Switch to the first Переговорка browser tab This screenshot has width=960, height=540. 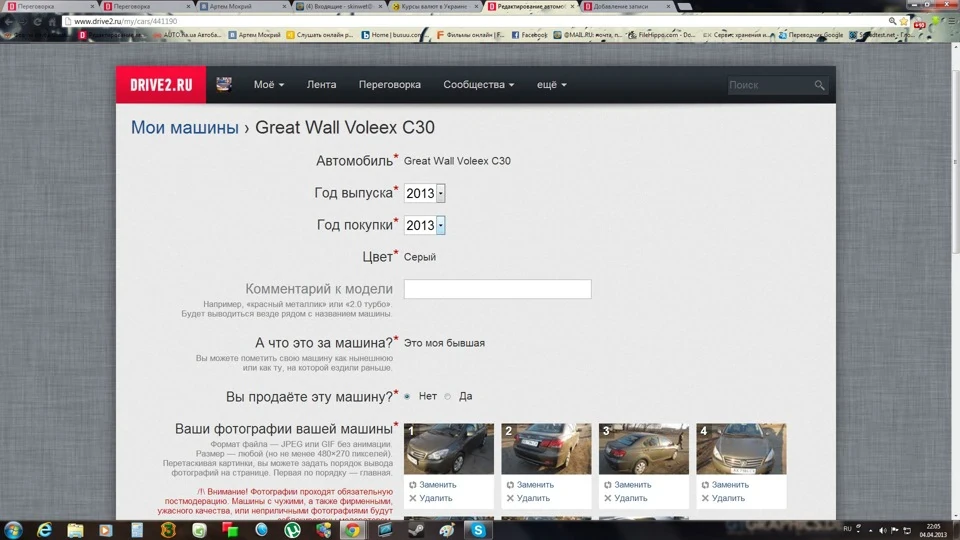pos(50,6)
